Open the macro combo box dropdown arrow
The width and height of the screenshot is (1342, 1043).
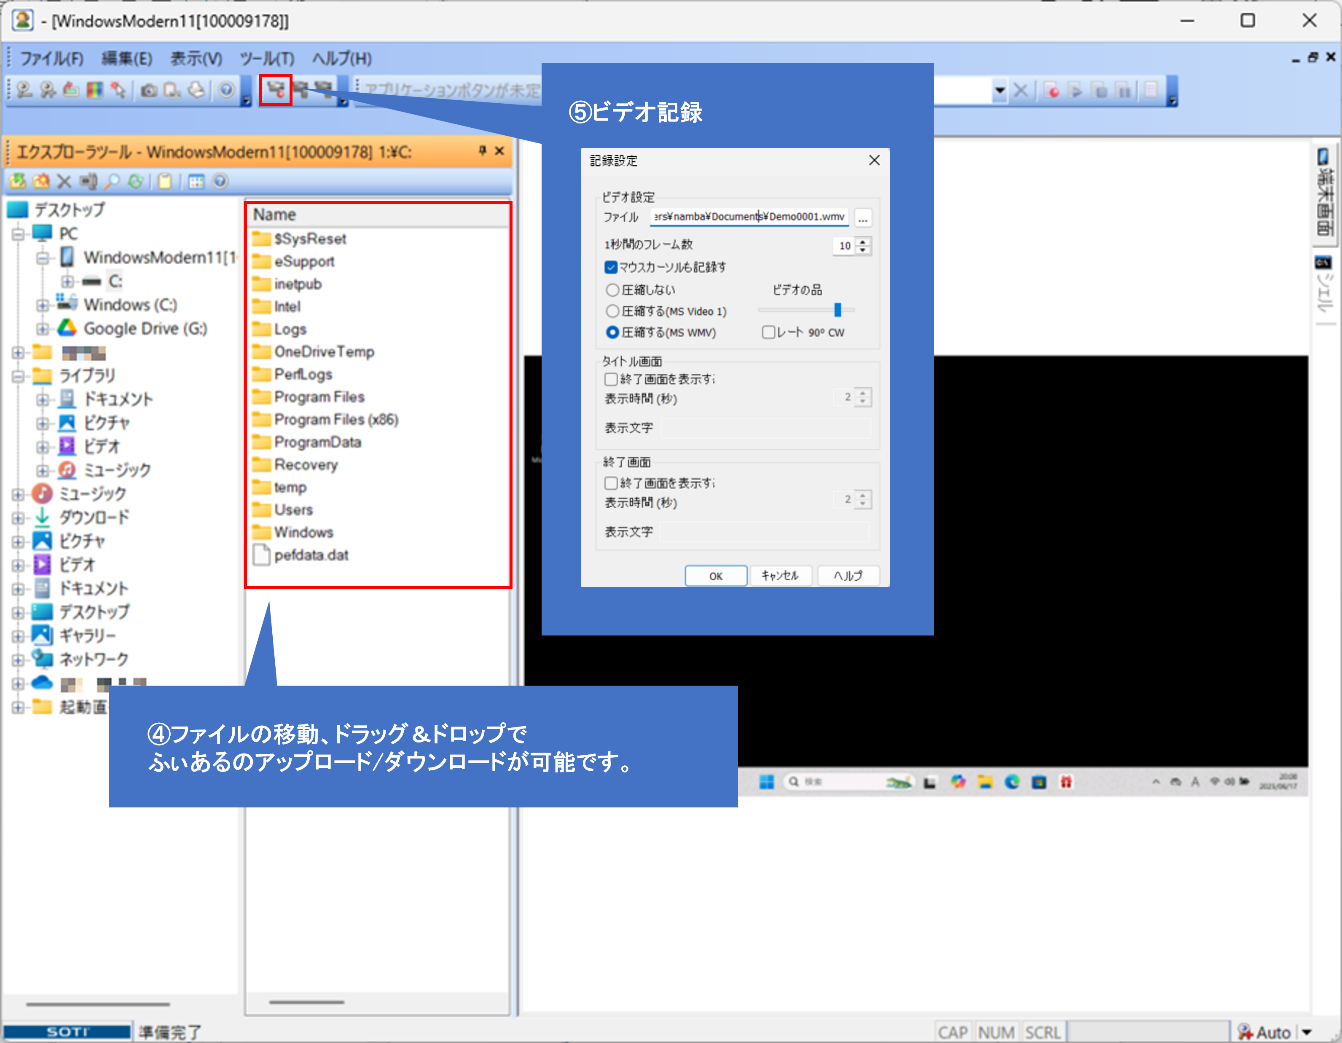click(1000, 91)
